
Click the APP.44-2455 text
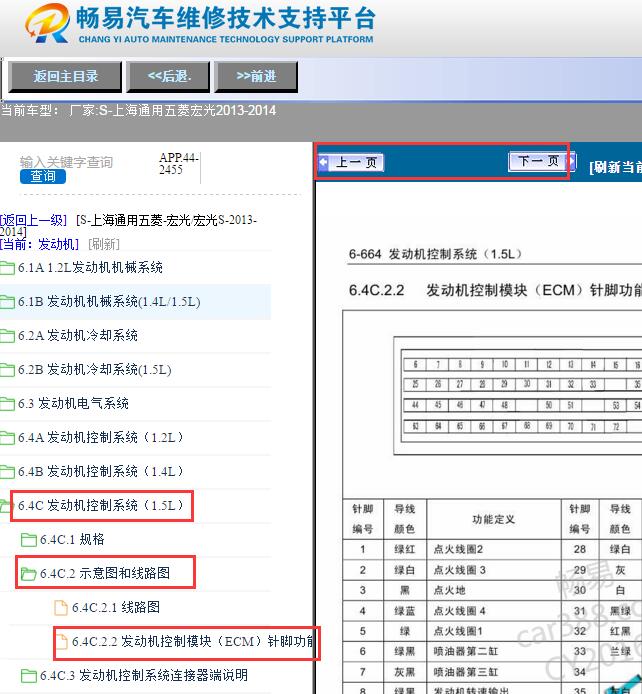(x=179, y=163)
